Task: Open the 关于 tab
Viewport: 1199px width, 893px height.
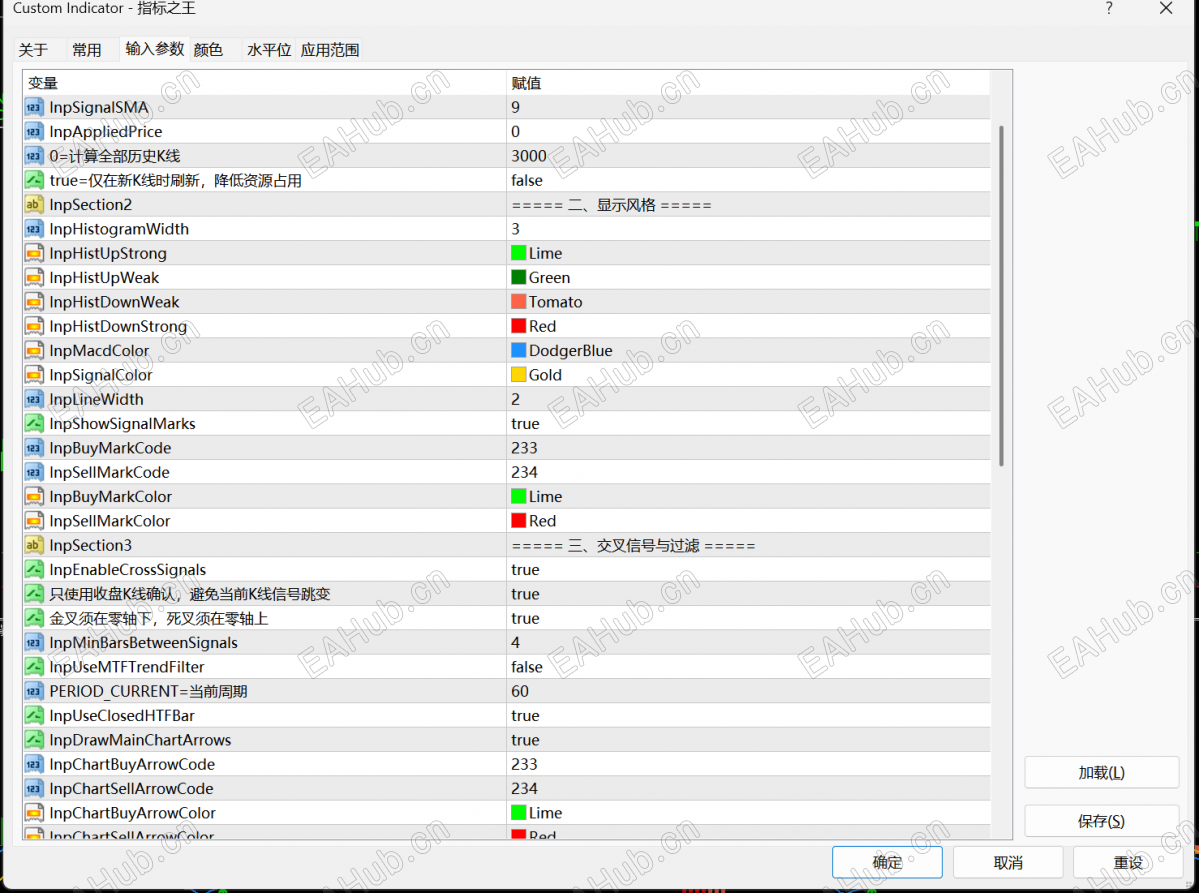Action: [33, 50]
